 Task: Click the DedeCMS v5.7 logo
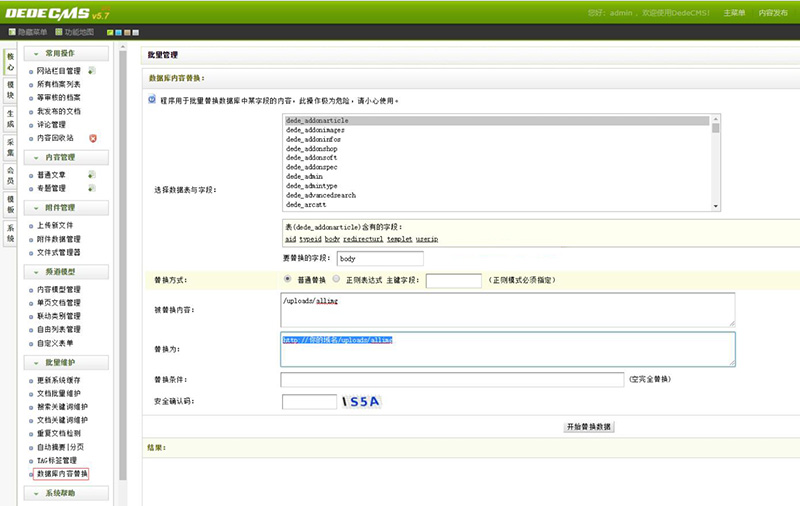(x=58, y=11)
